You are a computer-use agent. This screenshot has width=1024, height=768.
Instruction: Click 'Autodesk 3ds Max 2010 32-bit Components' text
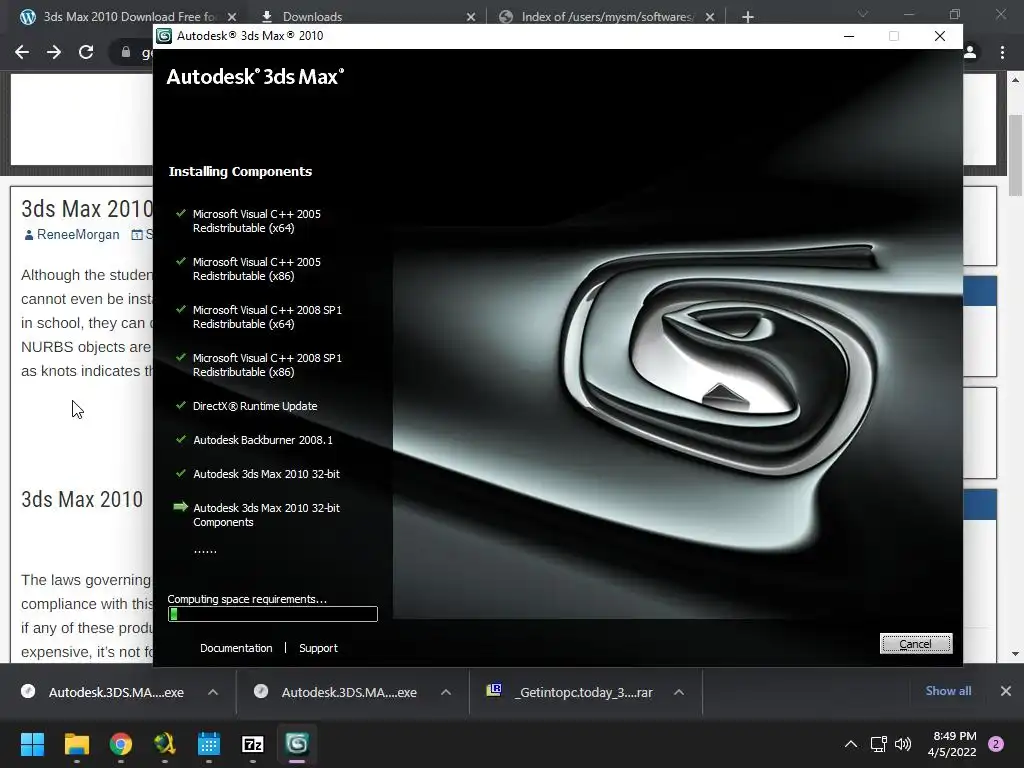coord(266,515)
